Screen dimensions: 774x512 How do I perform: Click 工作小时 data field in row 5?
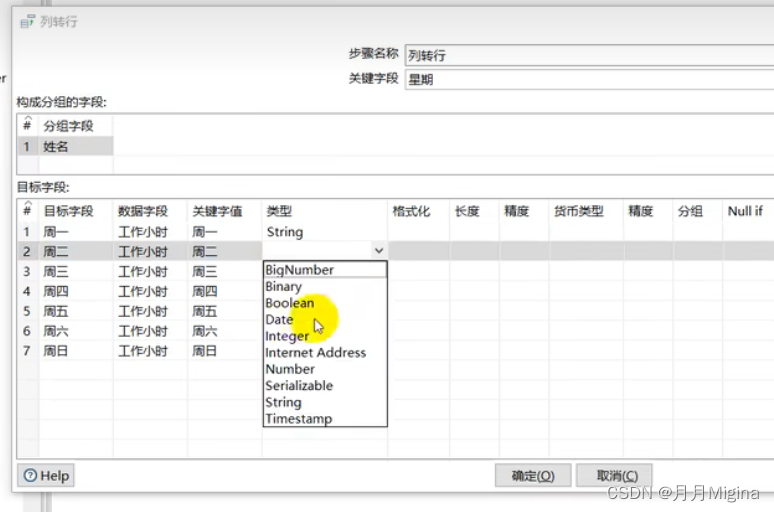[x=150, y=311]
